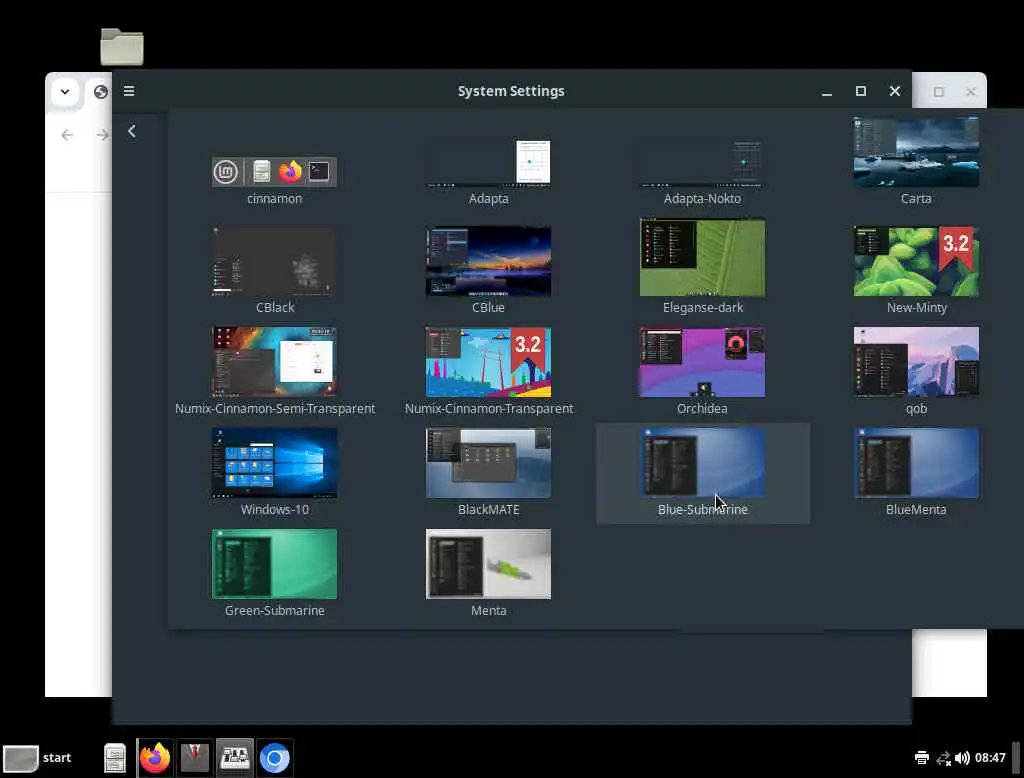
Task: Click the suit and tie taskbar icon
Action: pyautogui.click(x=195, y=758)
